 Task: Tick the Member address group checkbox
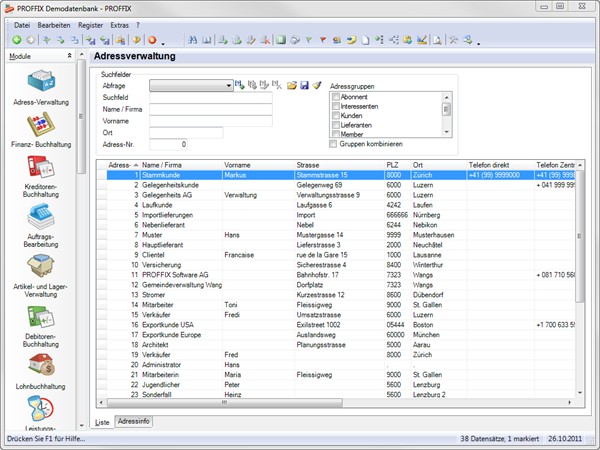click(336, 134)
